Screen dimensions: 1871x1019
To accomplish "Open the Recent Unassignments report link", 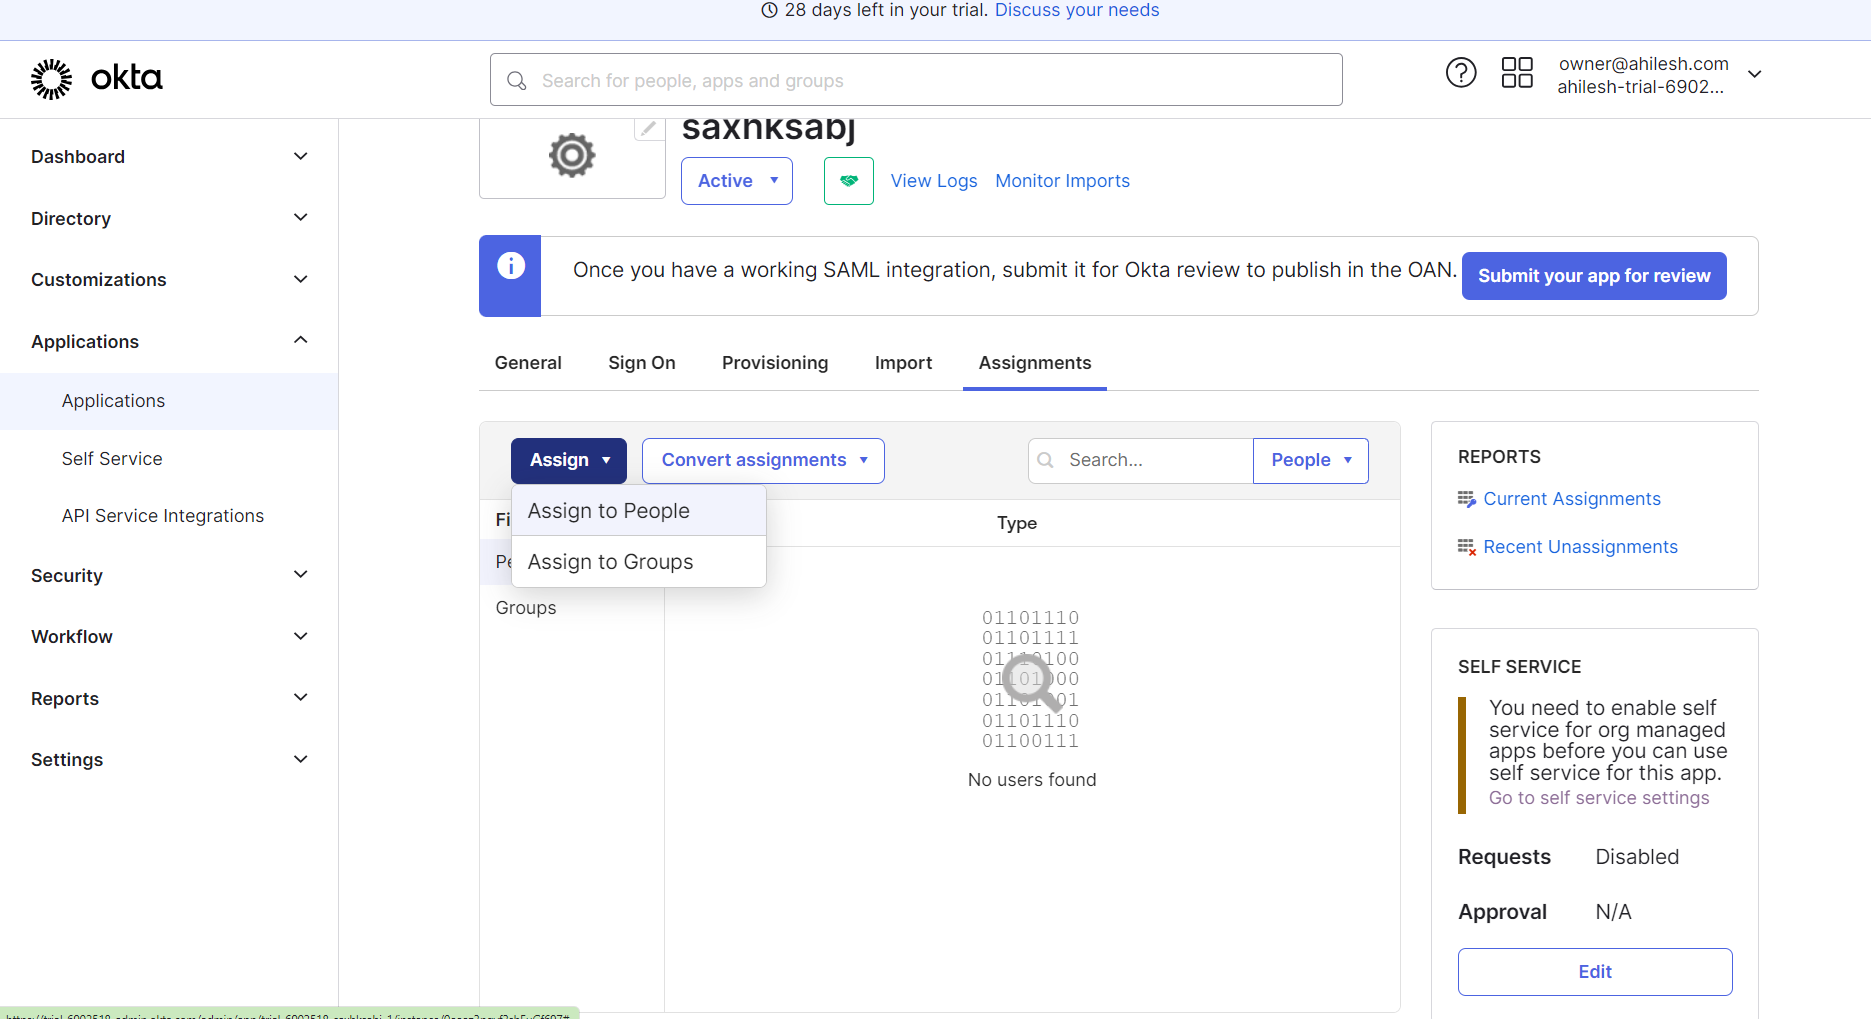I will [1580, 547].
